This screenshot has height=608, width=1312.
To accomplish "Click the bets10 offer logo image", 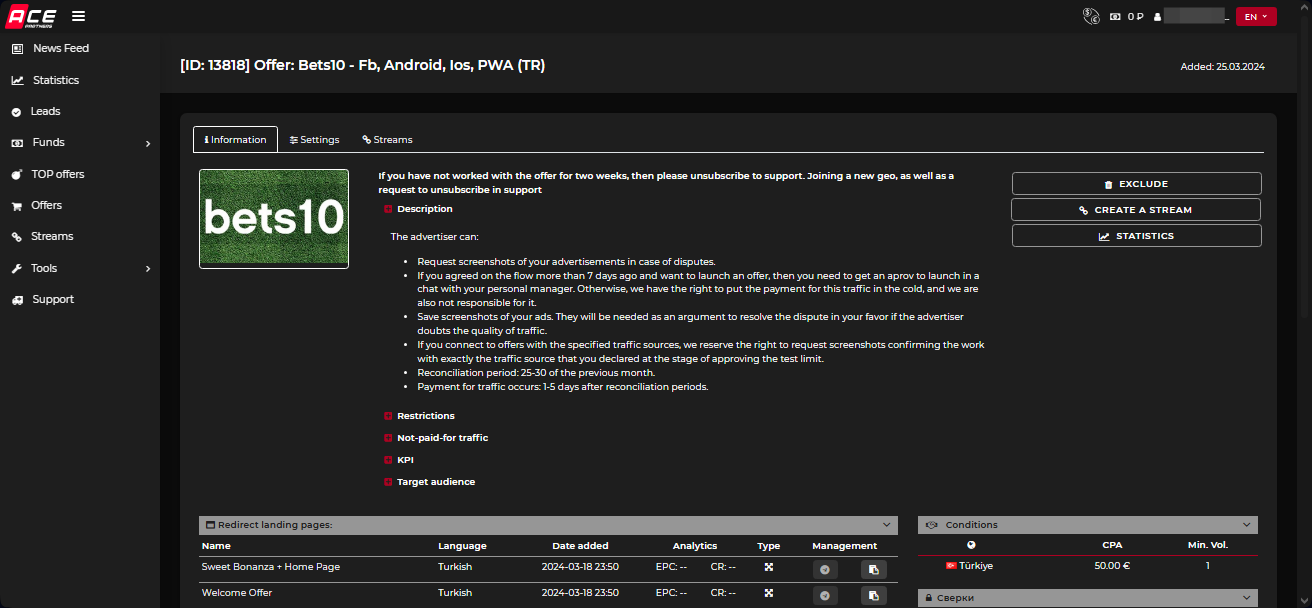I will [274, 219].
